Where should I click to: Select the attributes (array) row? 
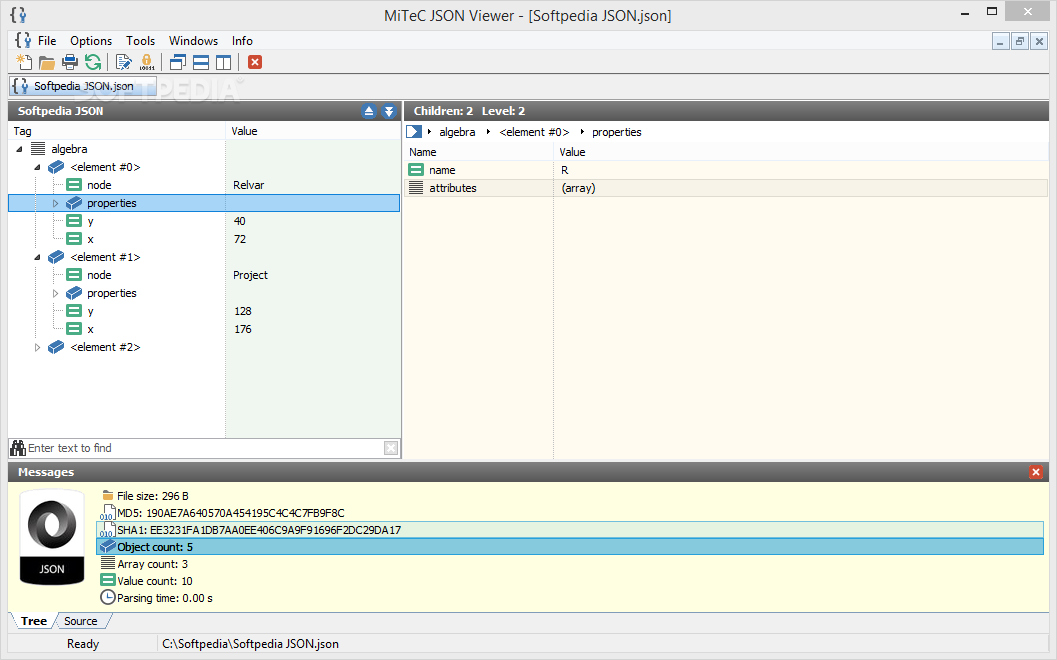coord(726,188)
